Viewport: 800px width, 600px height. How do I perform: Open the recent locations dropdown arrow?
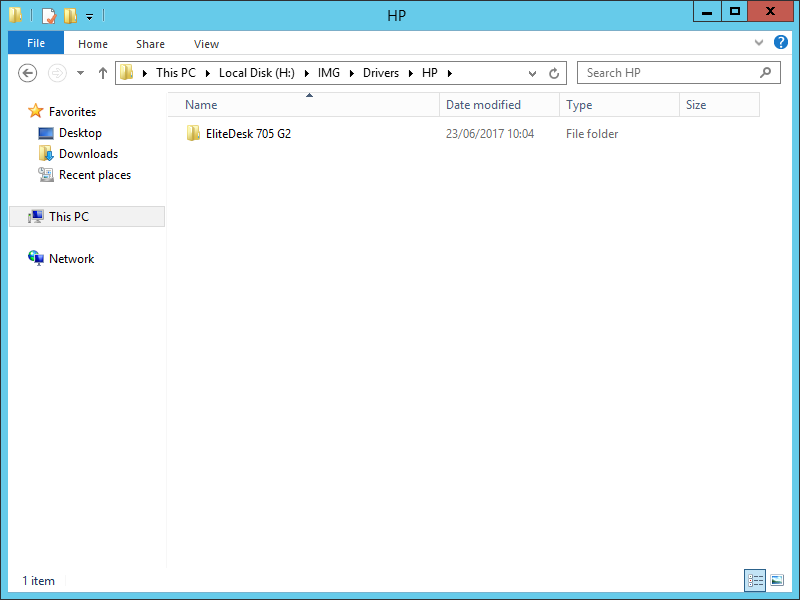pos(81,73)
